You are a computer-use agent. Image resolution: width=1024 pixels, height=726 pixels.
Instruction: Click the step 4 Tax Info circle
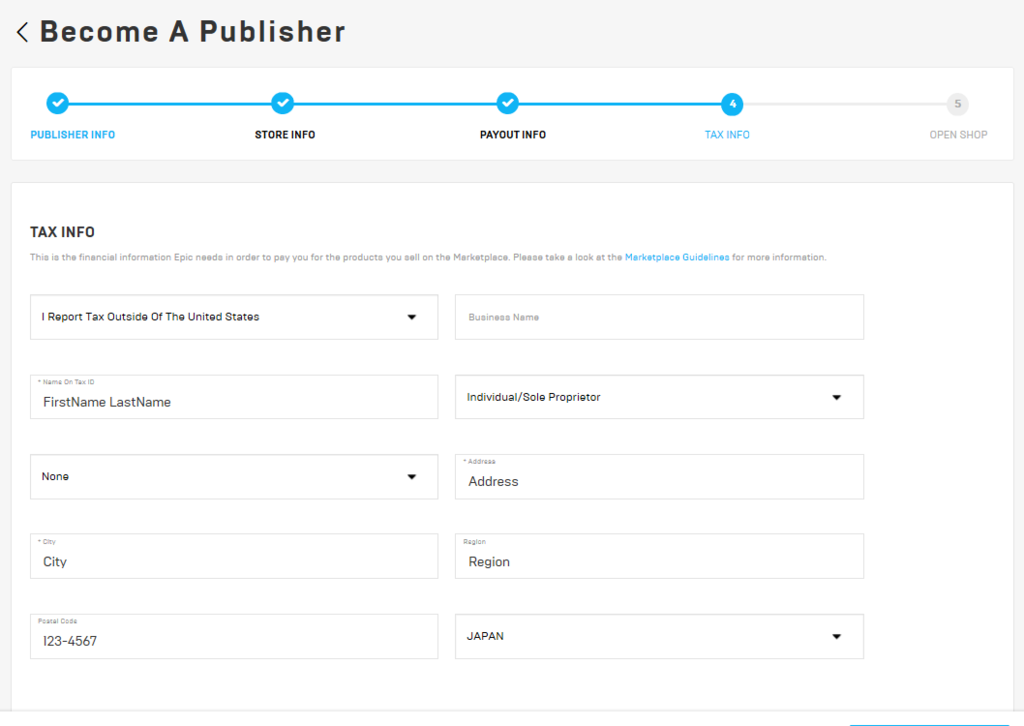click(x=733, y=104)
